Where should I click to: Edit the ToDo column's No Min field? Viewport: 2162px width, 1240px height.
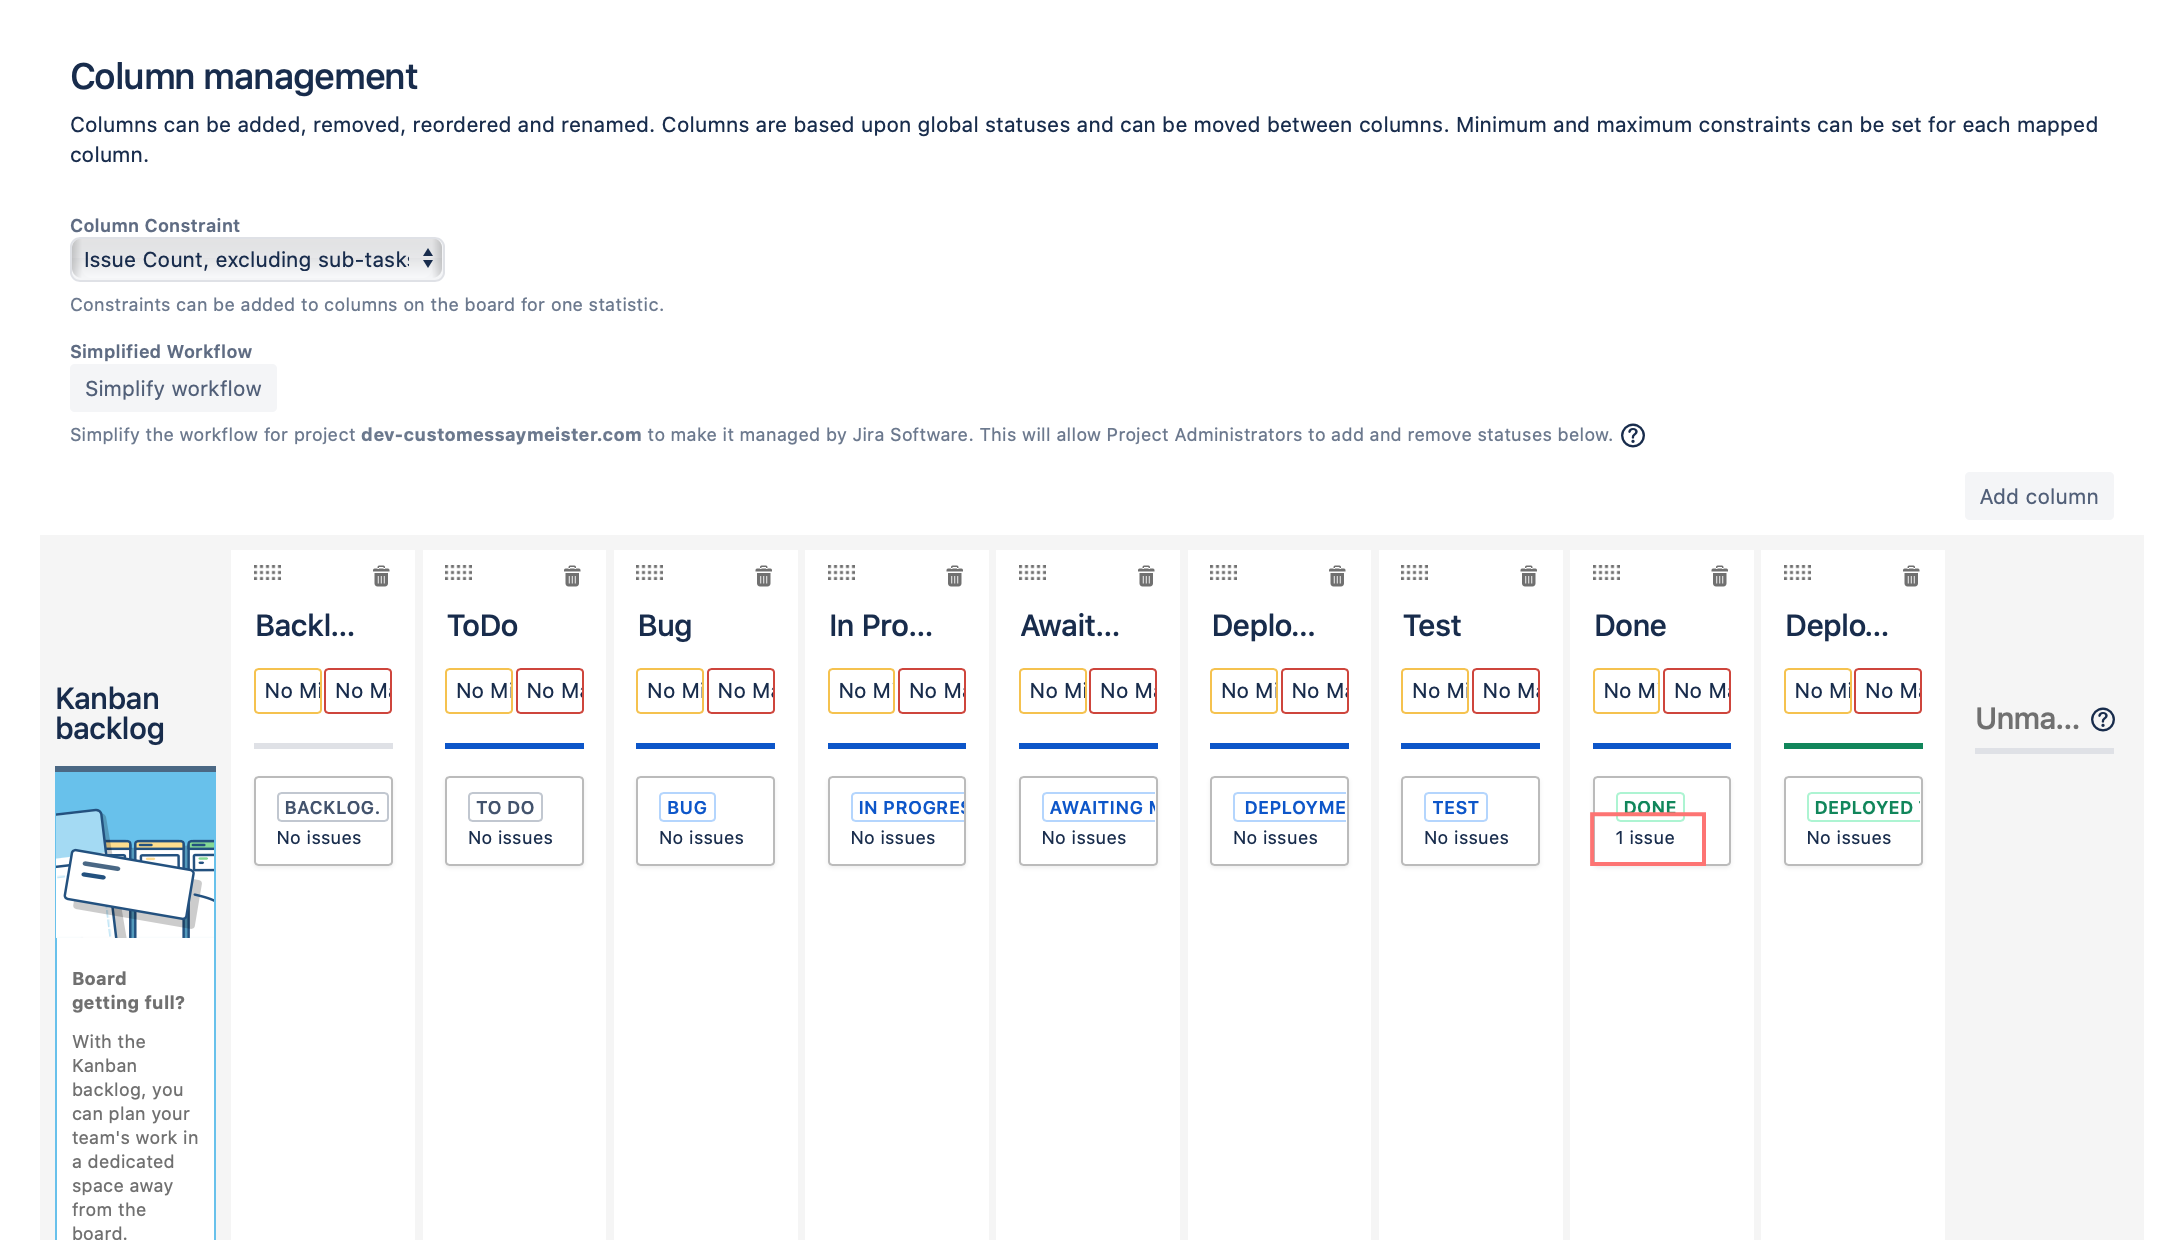tap(478, 691)
